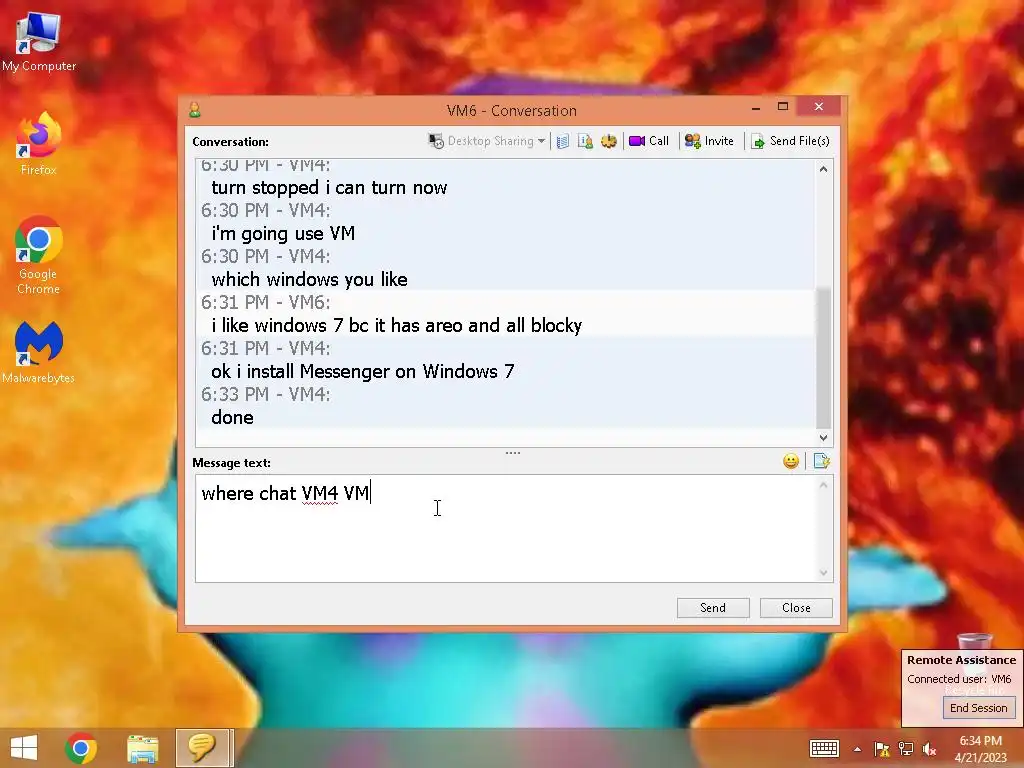This screenshot has width=1024, height=768.
Task: Select the Google Chrome desktop shortcut
Action: pyautogui.click(x=39, y=255)
